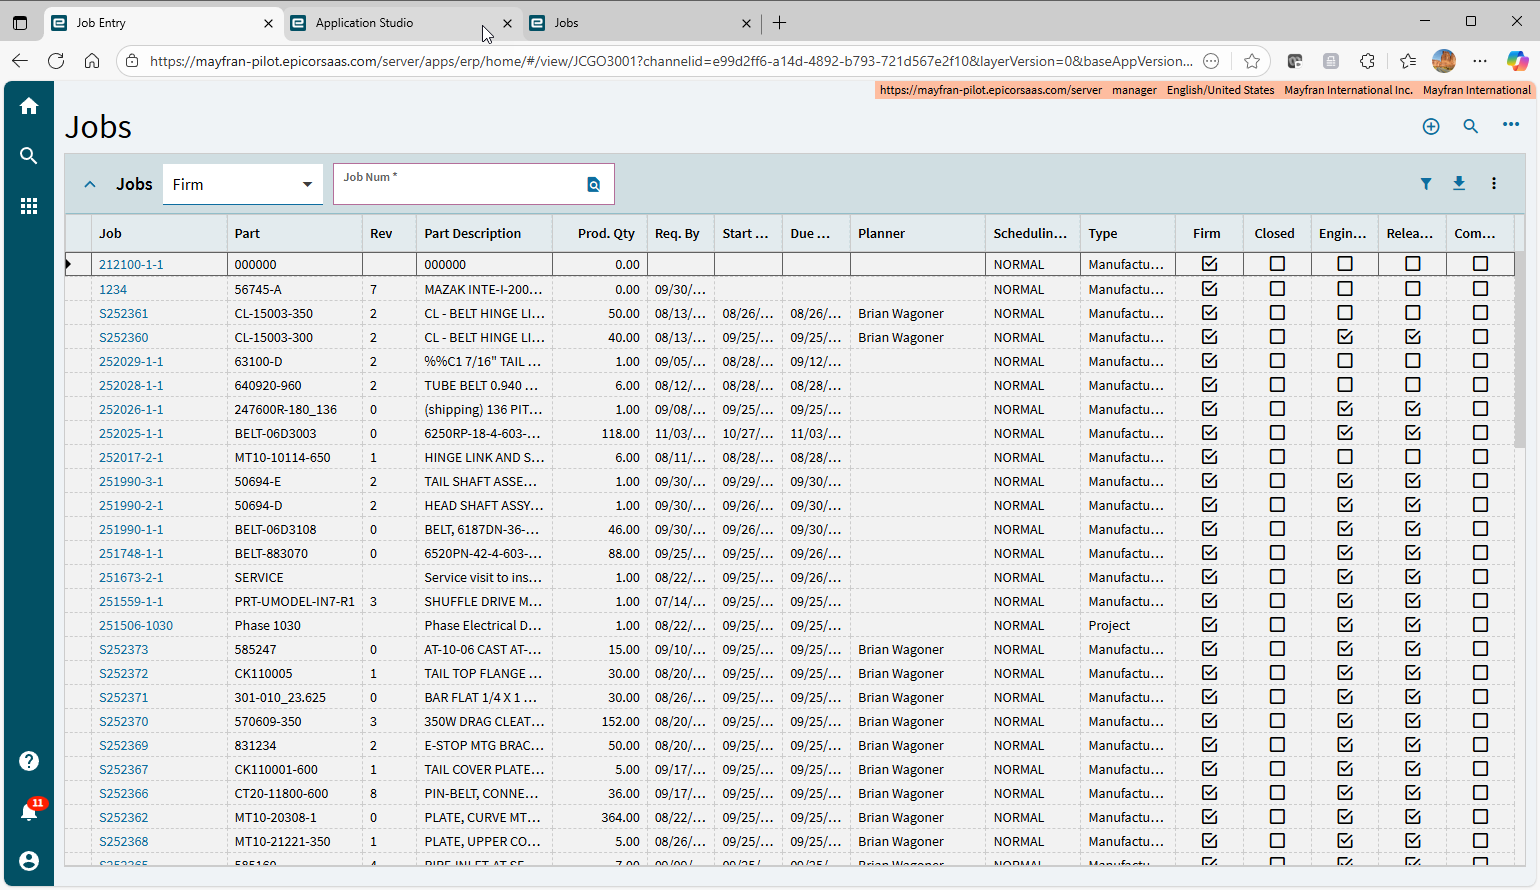Open the user profile icon in sidebar

(x=29, y=861)
